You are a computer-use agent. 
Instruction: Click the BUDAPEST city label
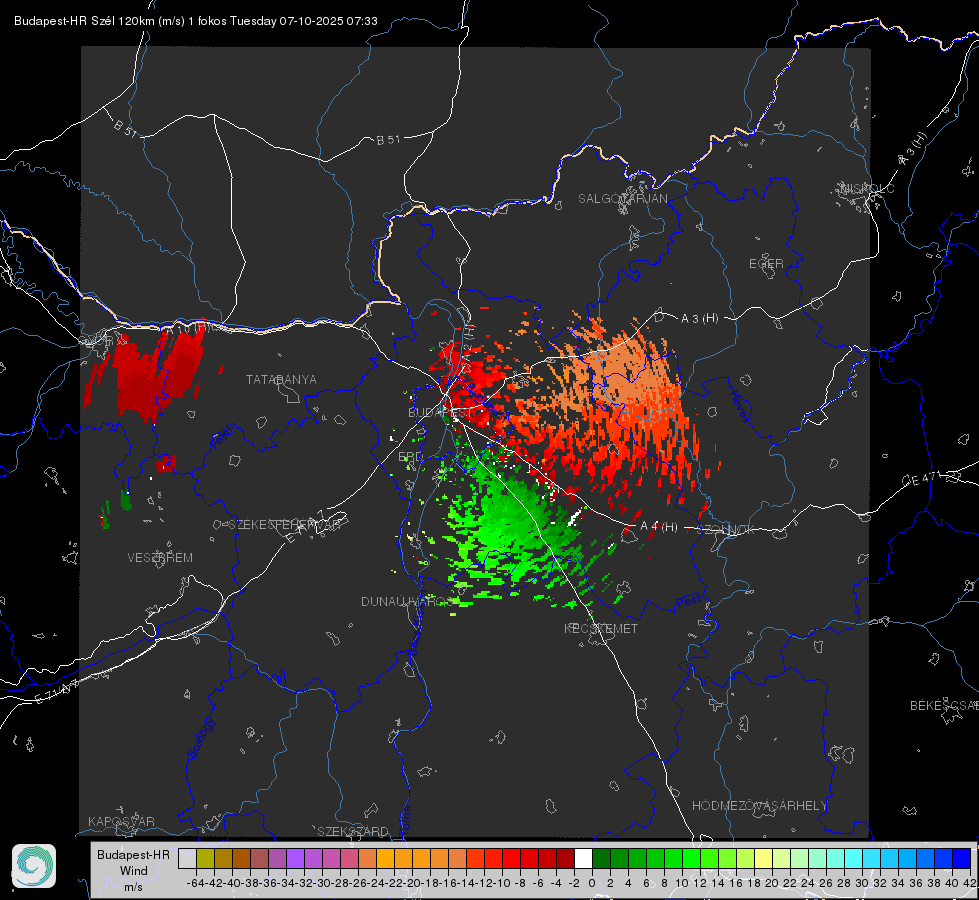(440, 412)
